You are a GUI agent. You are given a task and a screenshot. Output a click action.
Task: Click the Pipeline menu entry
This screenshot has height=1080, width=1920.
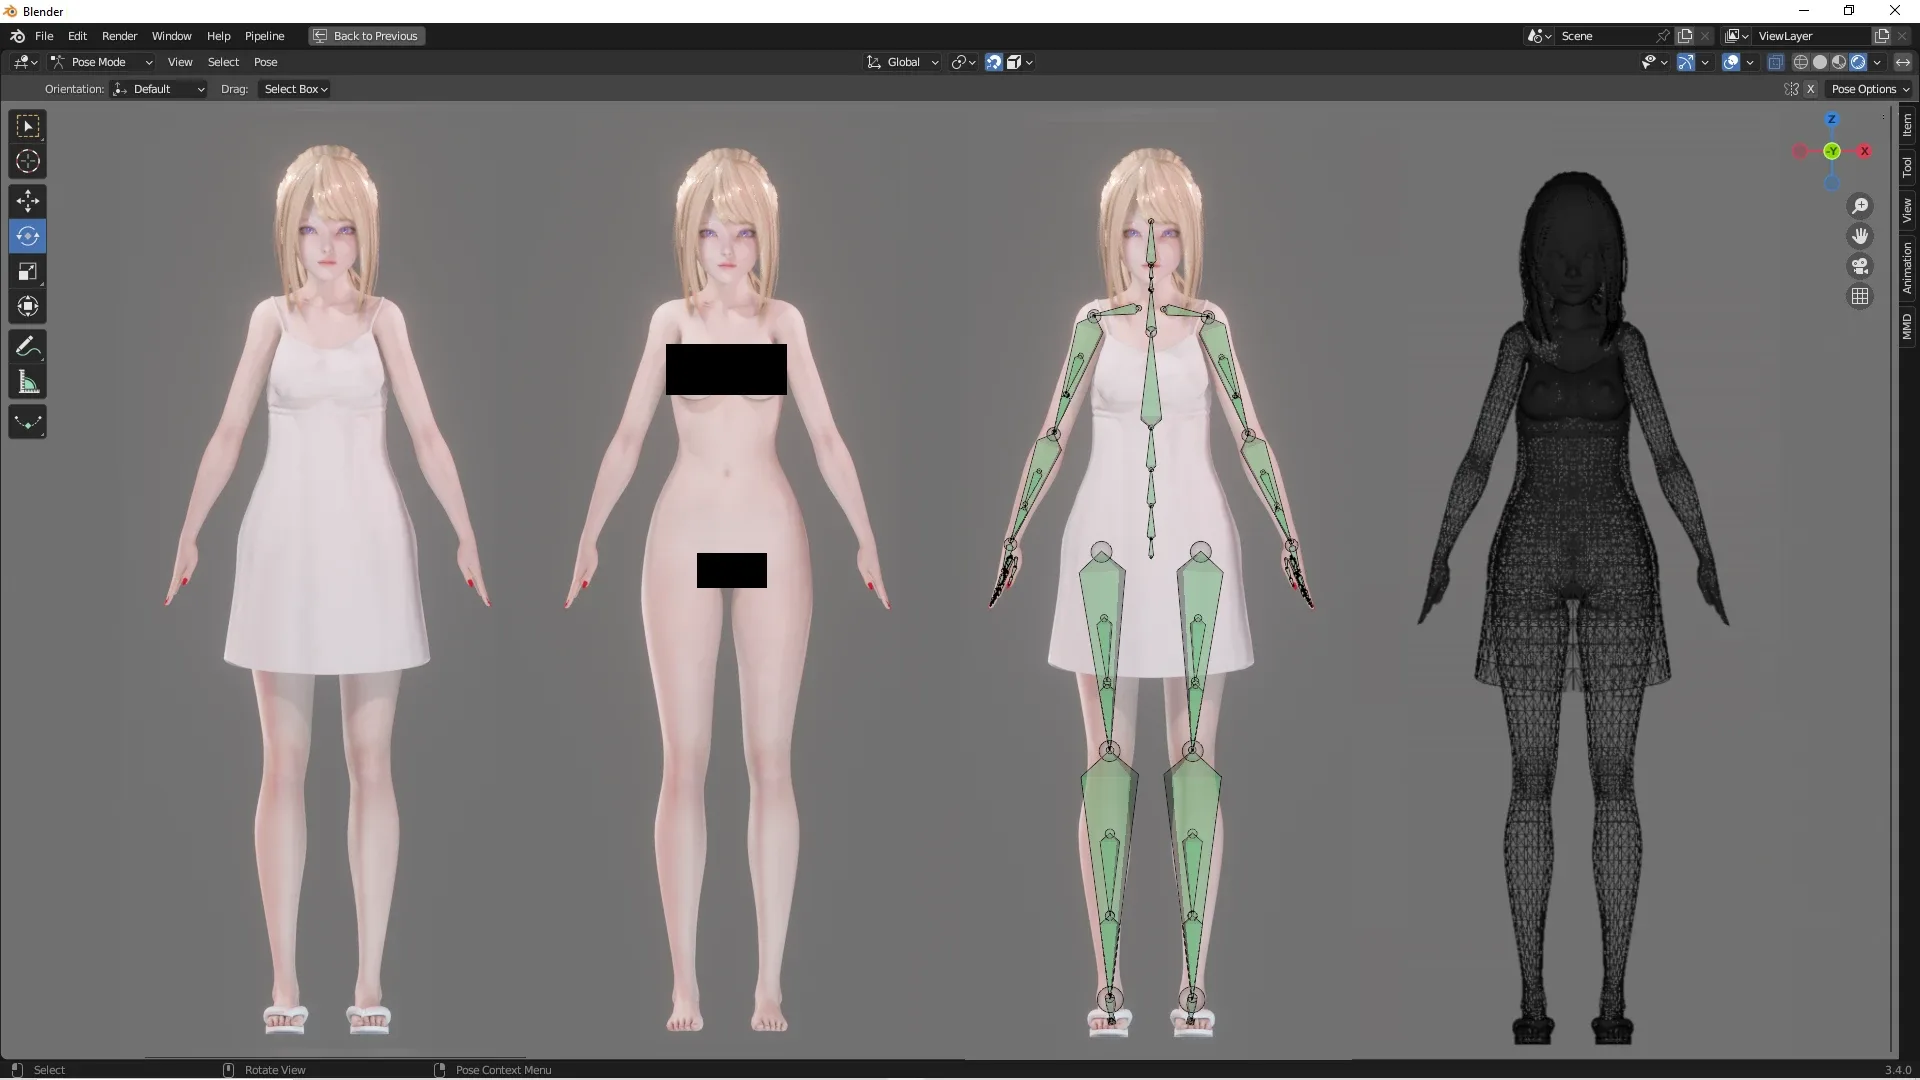[x=264, y=36]
